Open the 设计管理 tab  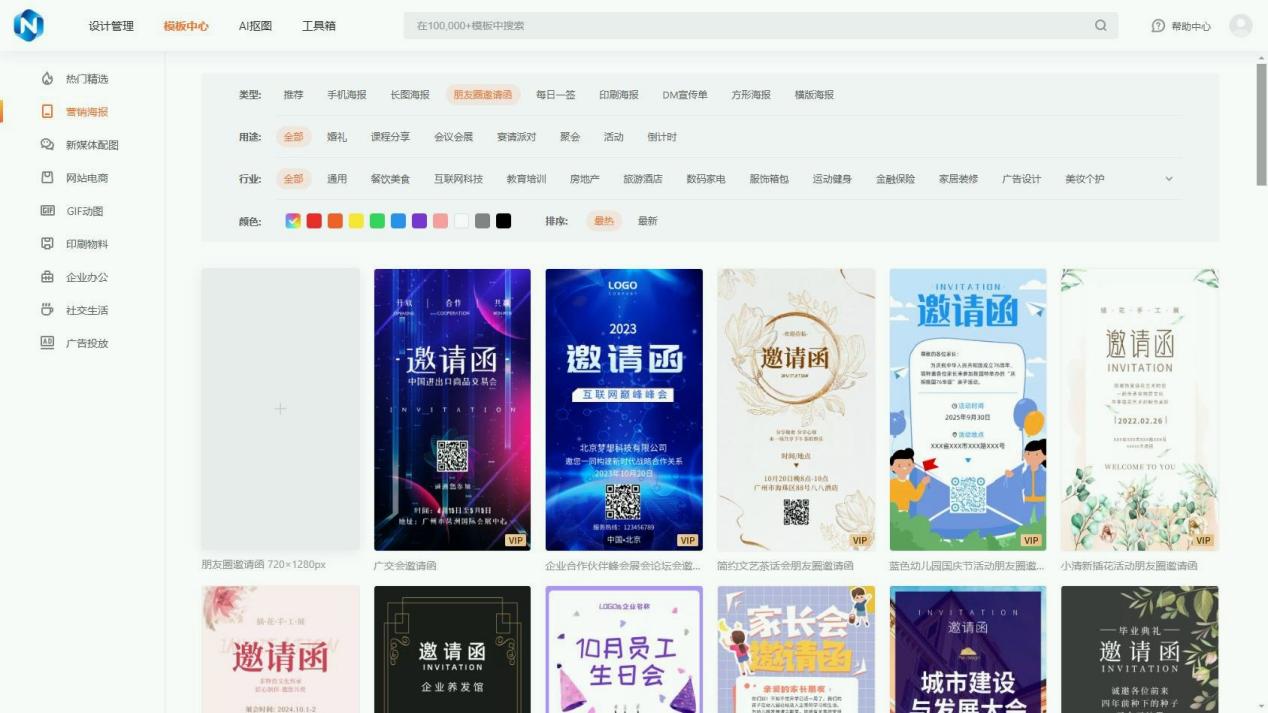[111, 26]
